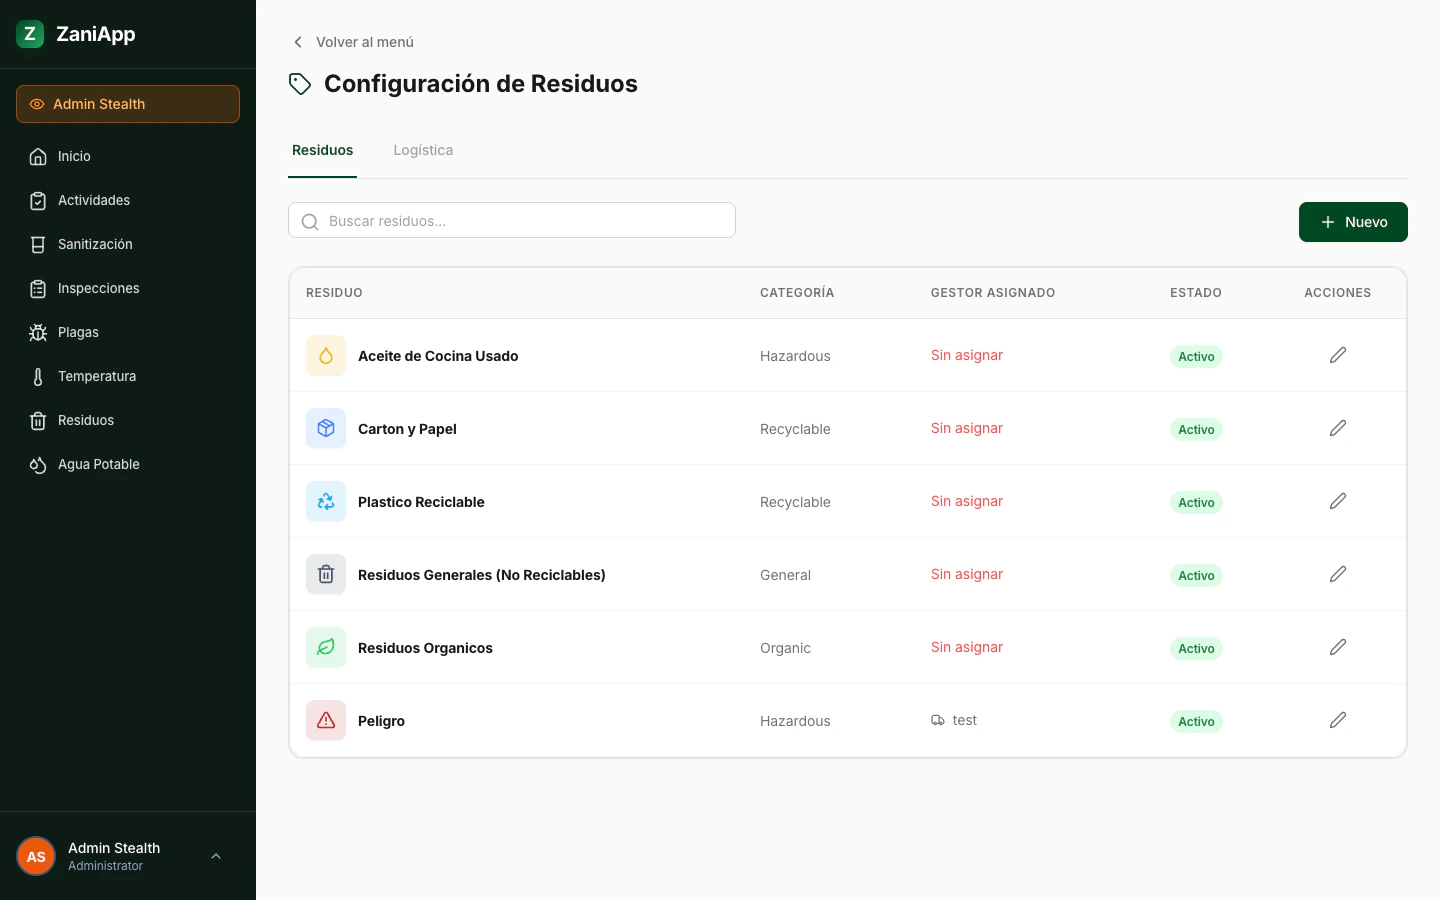Click the warning triangle icon for Peligro

point(325,720)
